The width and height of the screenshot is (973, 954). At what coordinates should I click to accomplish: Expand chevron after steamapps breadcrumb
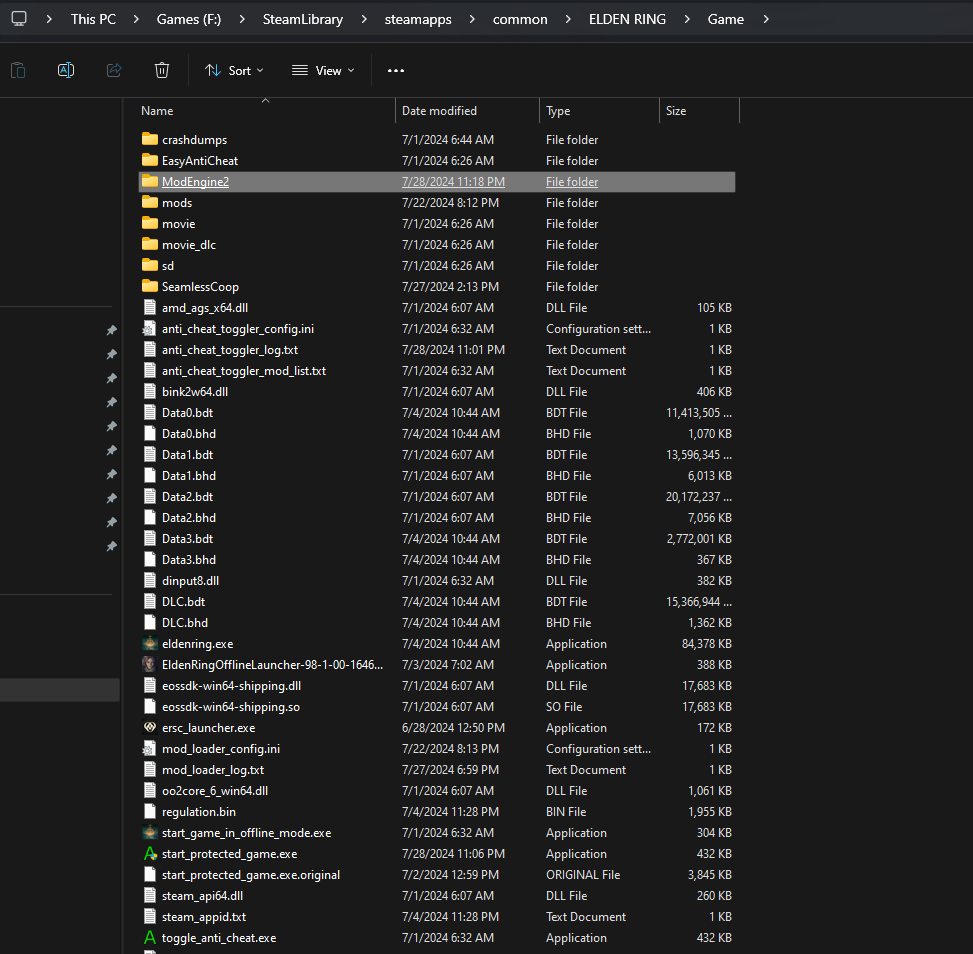472,19
